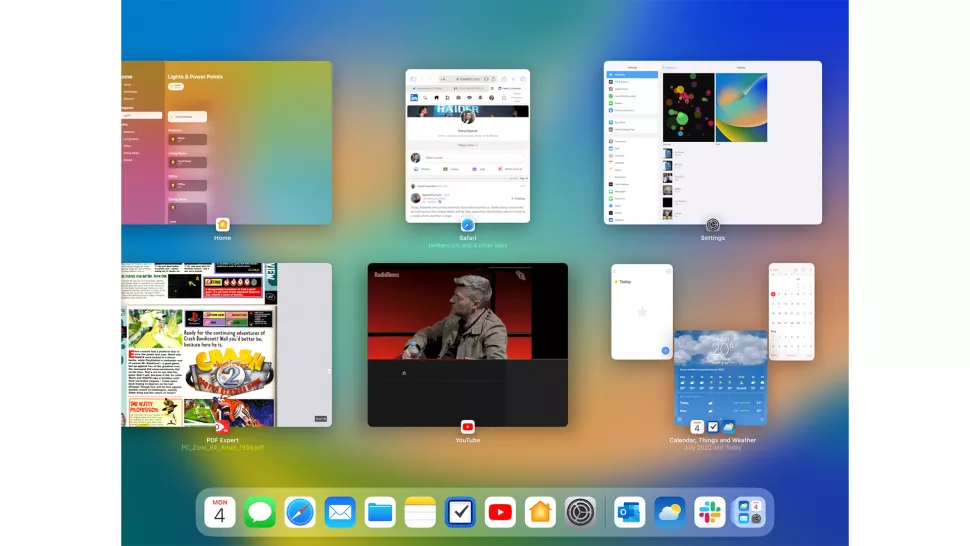Screen dimensions: 970x546
Task: Click the 'Home' label under card
Action: 223,237
